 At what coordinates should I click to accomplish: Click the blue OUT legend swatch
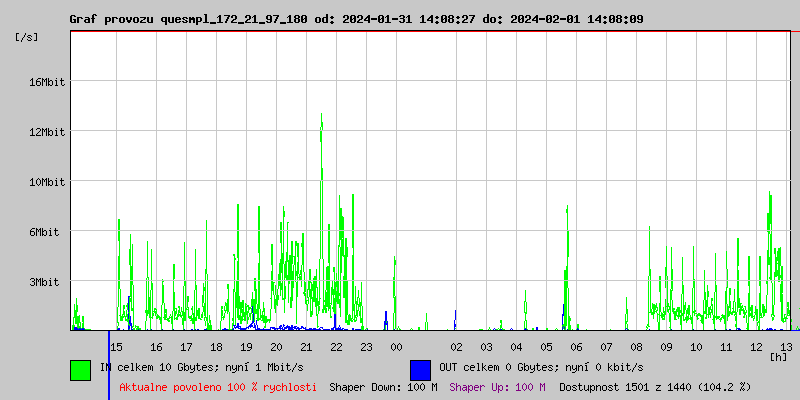tap(420, 369)
